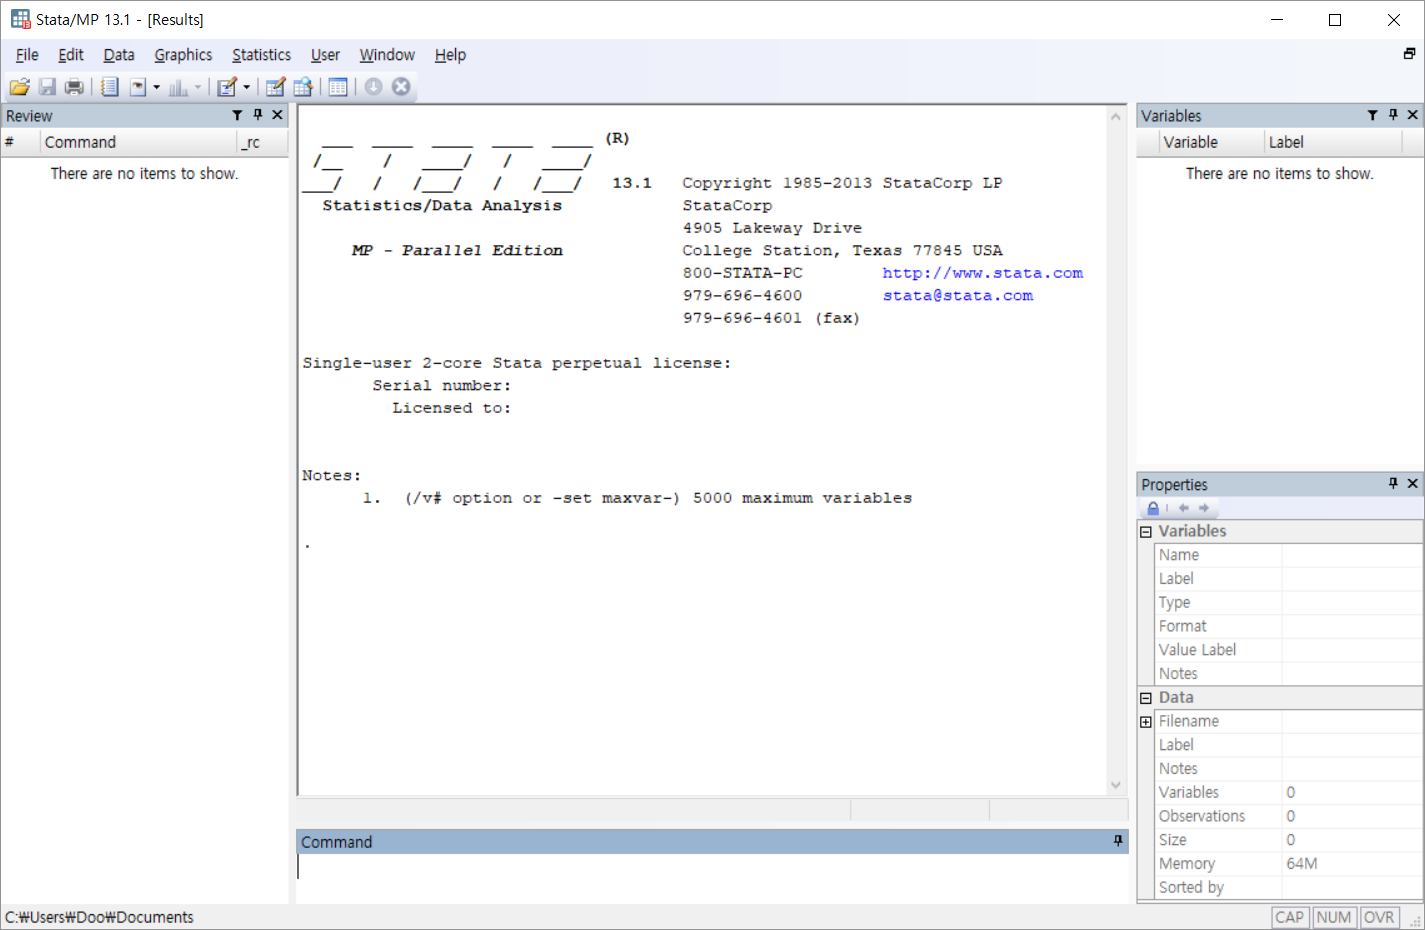This screenshot has width=1425, height=930.
Task: Click the filter funnel in Variables panel
Action: pos(1372,116)
